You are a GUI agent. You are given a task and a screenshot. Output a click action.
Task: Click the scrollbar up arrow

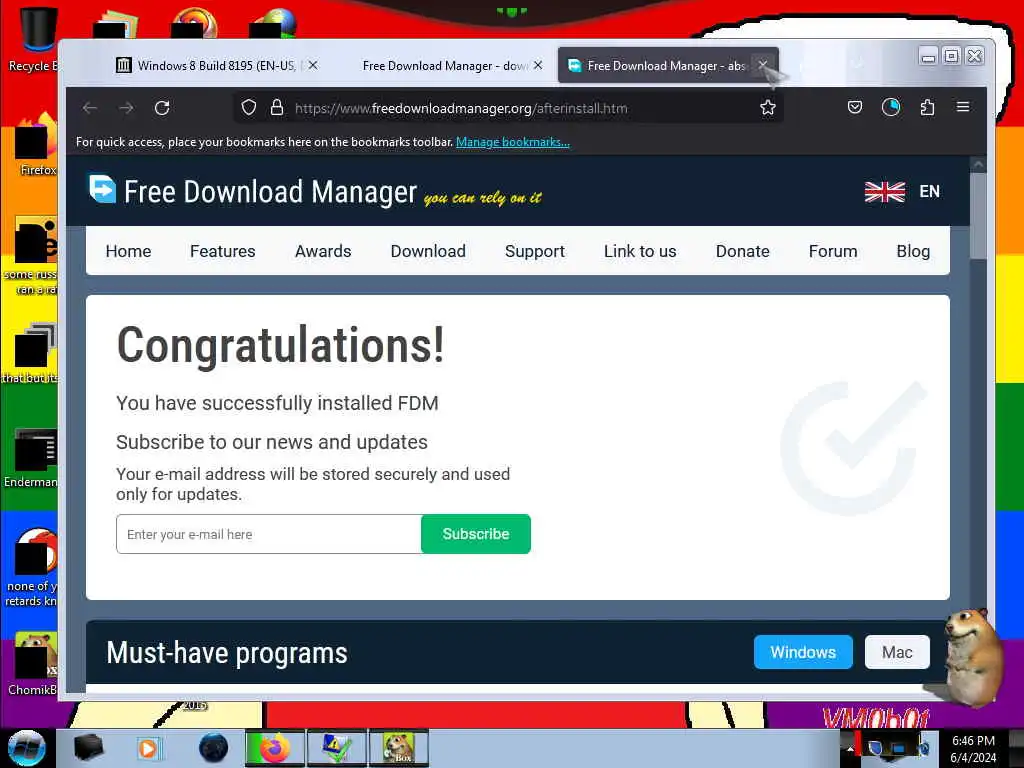pyautogui.click(x=978, y=163)
